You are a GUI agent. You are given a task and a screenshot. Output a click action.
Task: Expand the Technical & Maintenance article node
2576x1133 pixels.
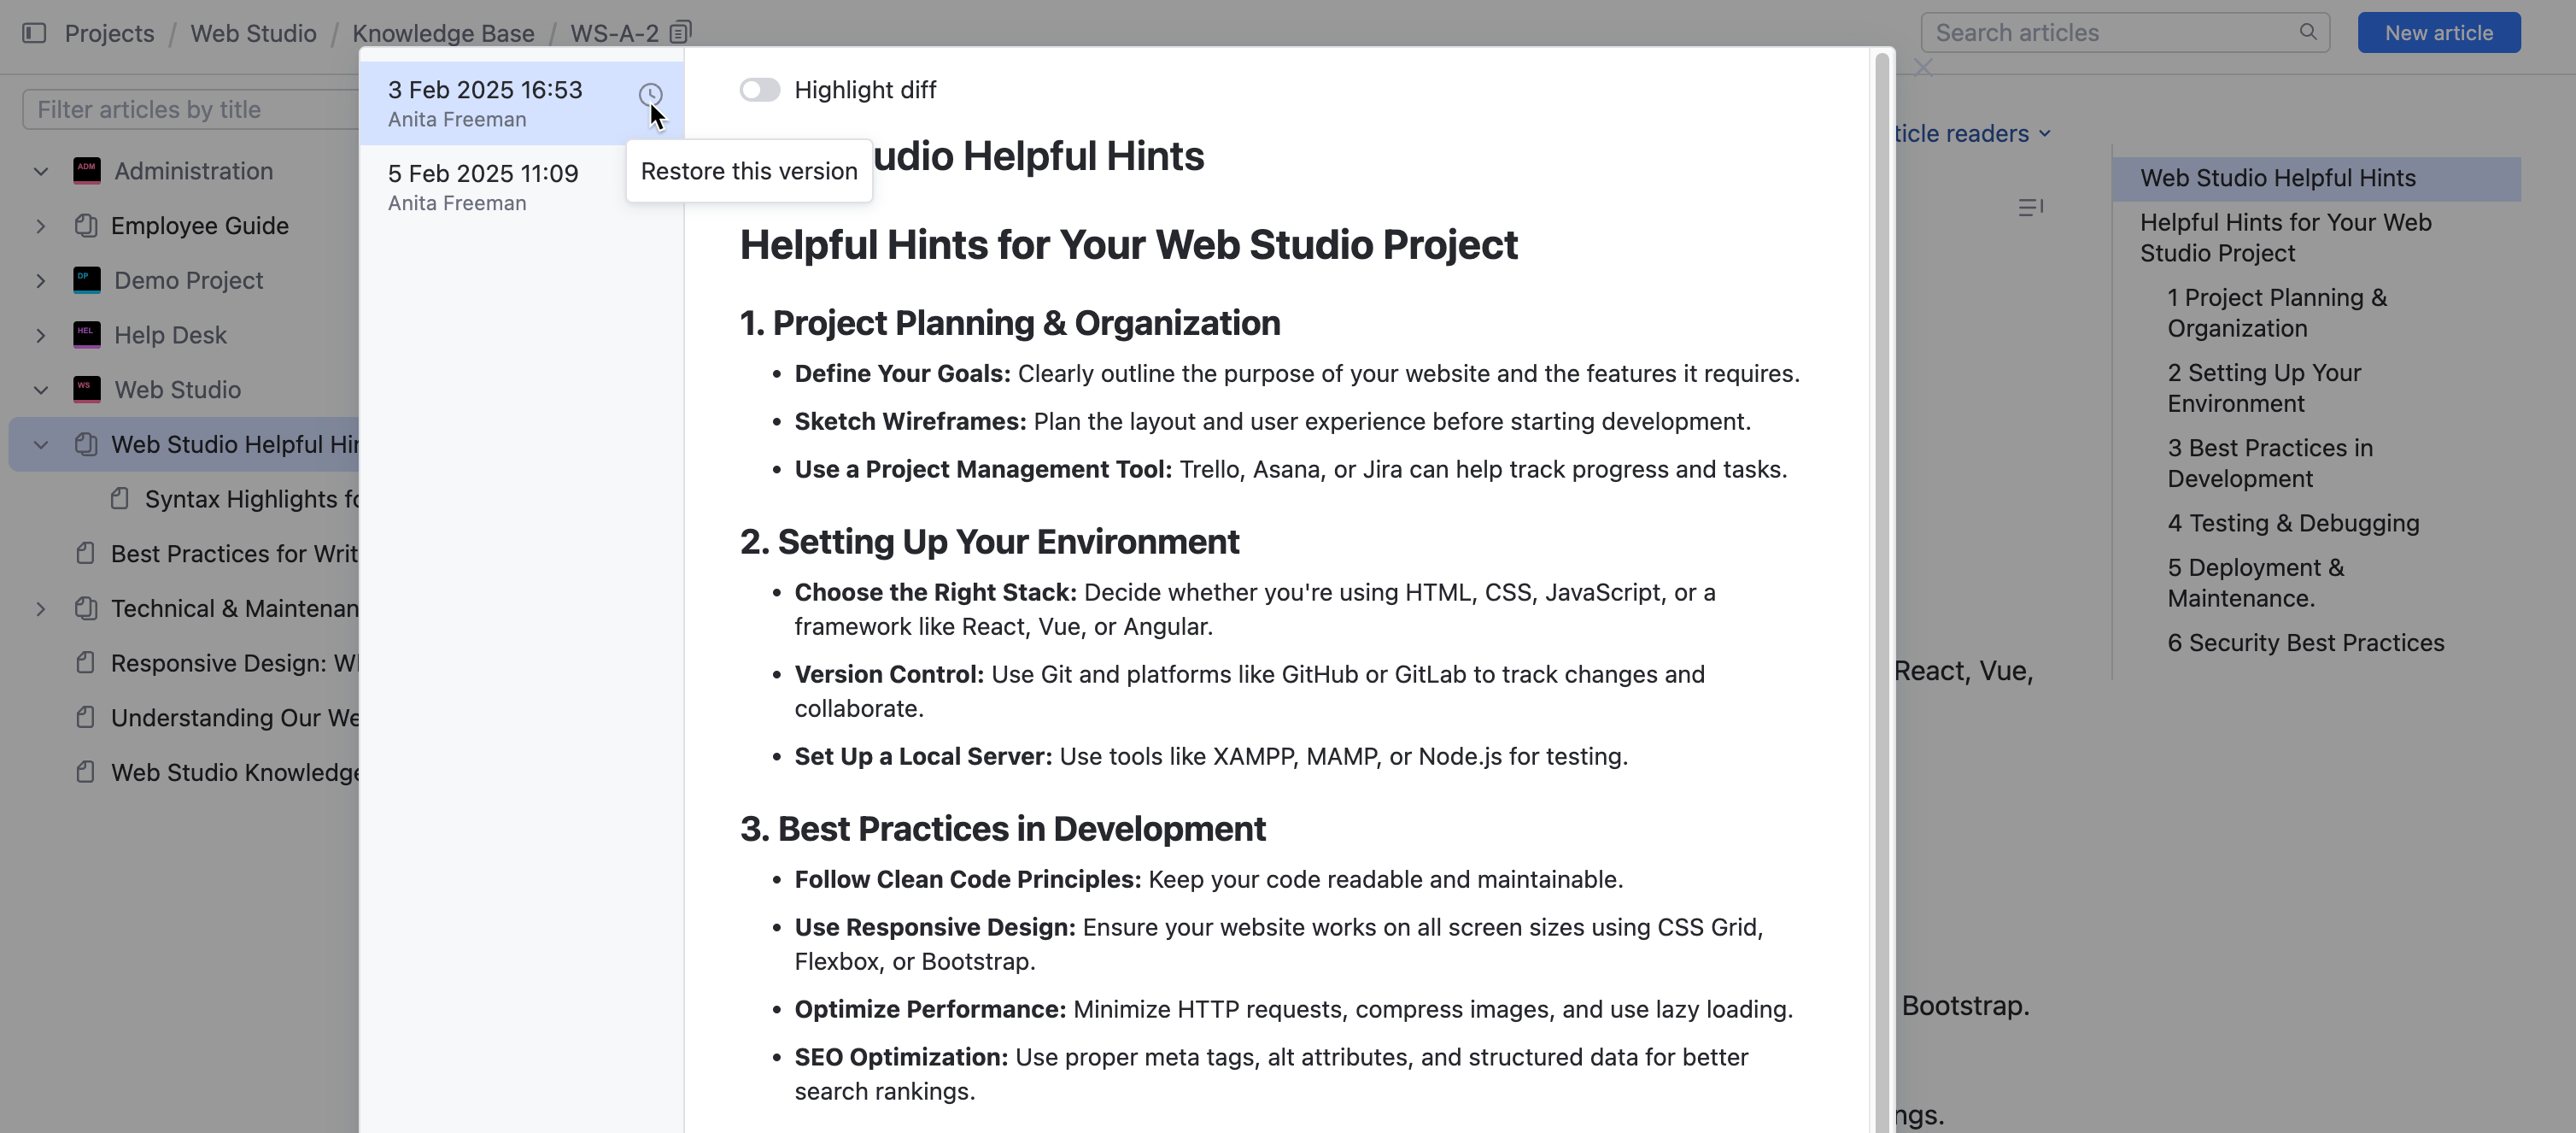click(x=41, y=609)
